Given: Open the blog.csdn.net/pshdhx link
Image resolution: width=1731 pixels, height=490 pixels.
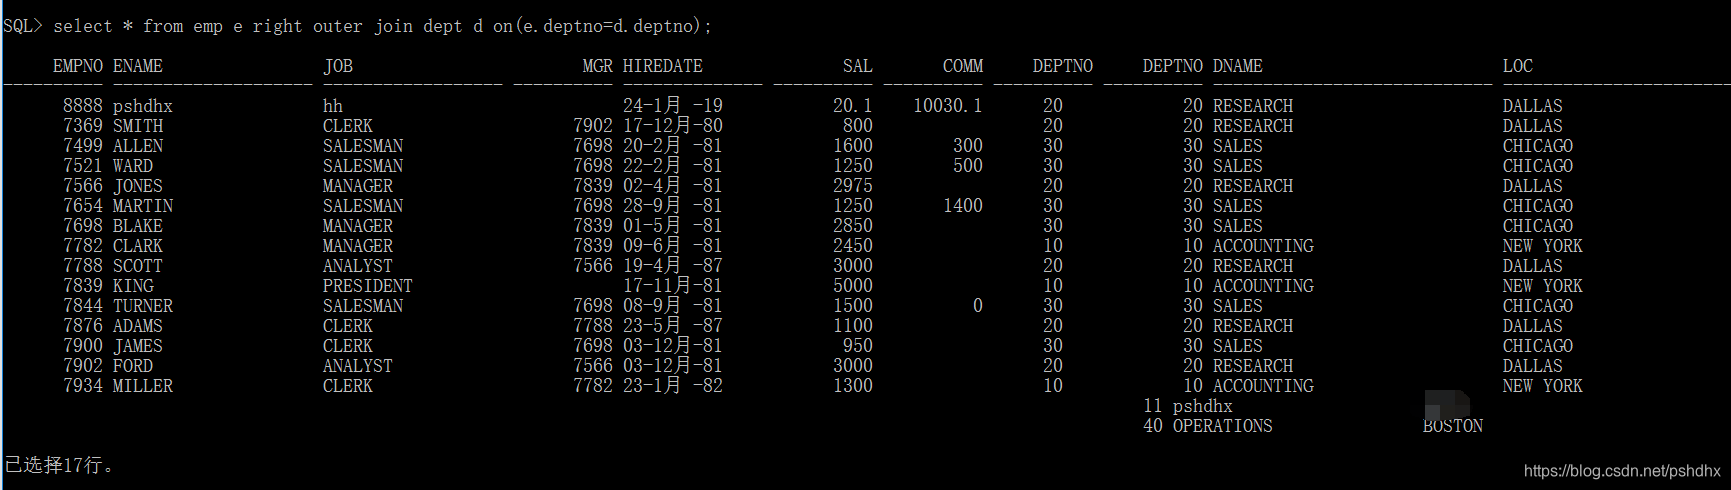Looking at the screenshot, I should click(1622, 471).
